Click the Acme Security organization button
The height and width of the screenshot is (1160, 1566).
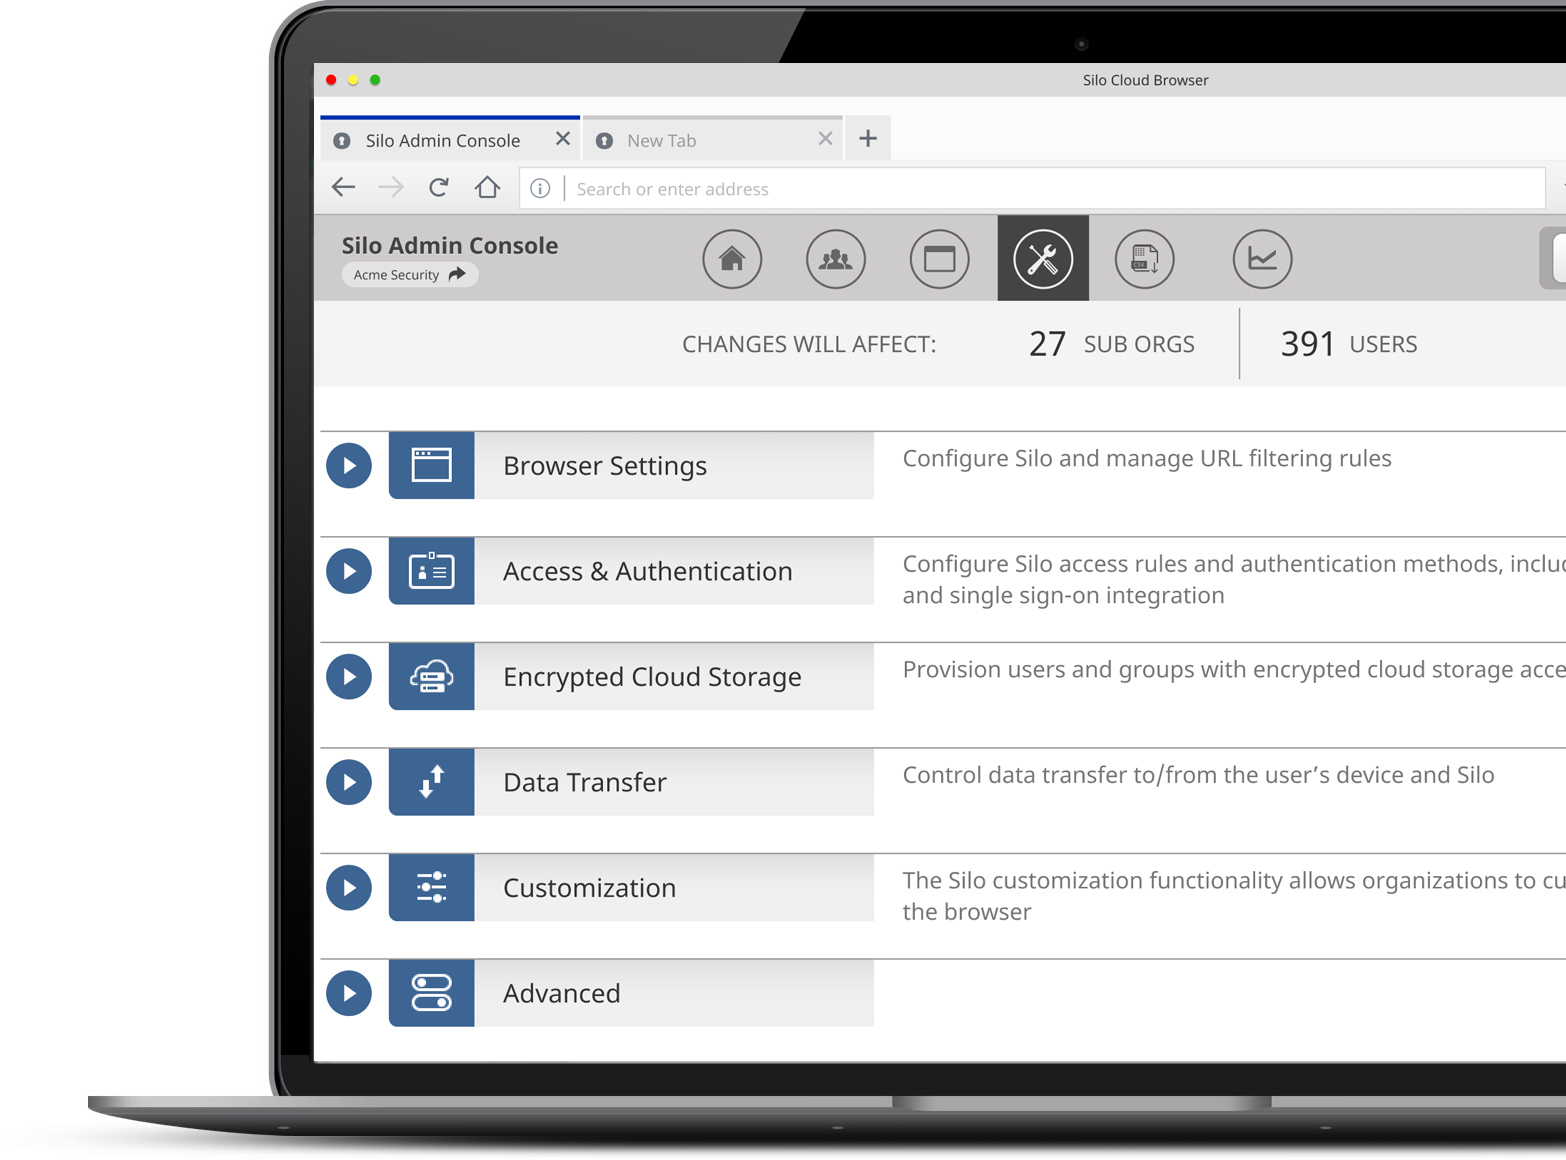pos(410,274)
